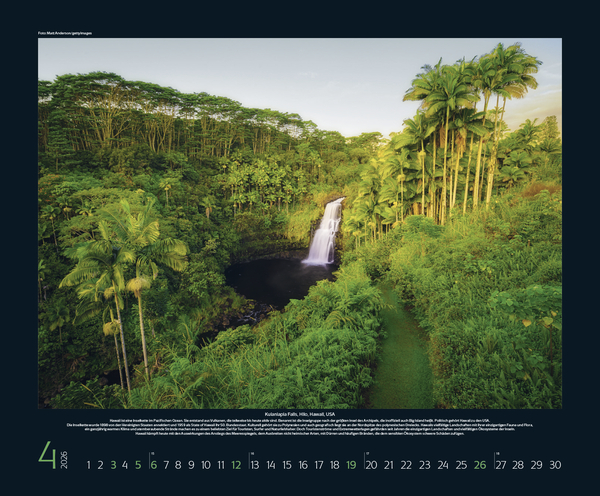600x496 pixels.
Task: Click date 15 in the date strip
Action: pyautogui.click(x=287, y=465)
